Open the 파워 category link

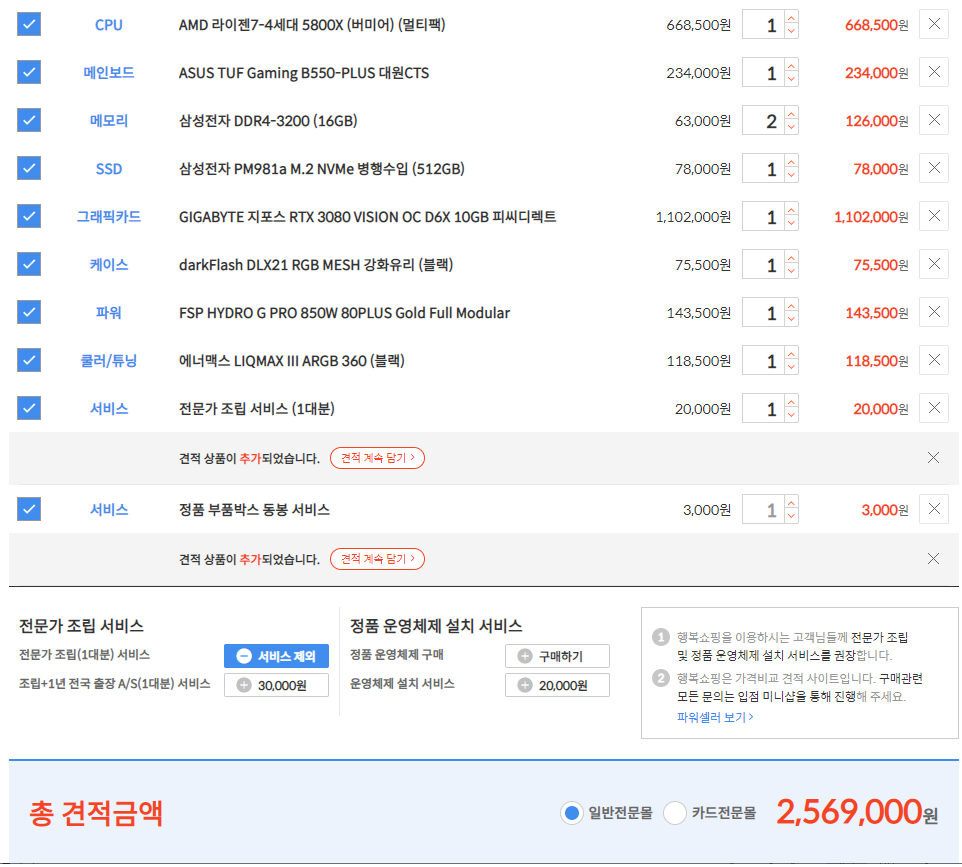pyautogui.click(x=109, y=313)
